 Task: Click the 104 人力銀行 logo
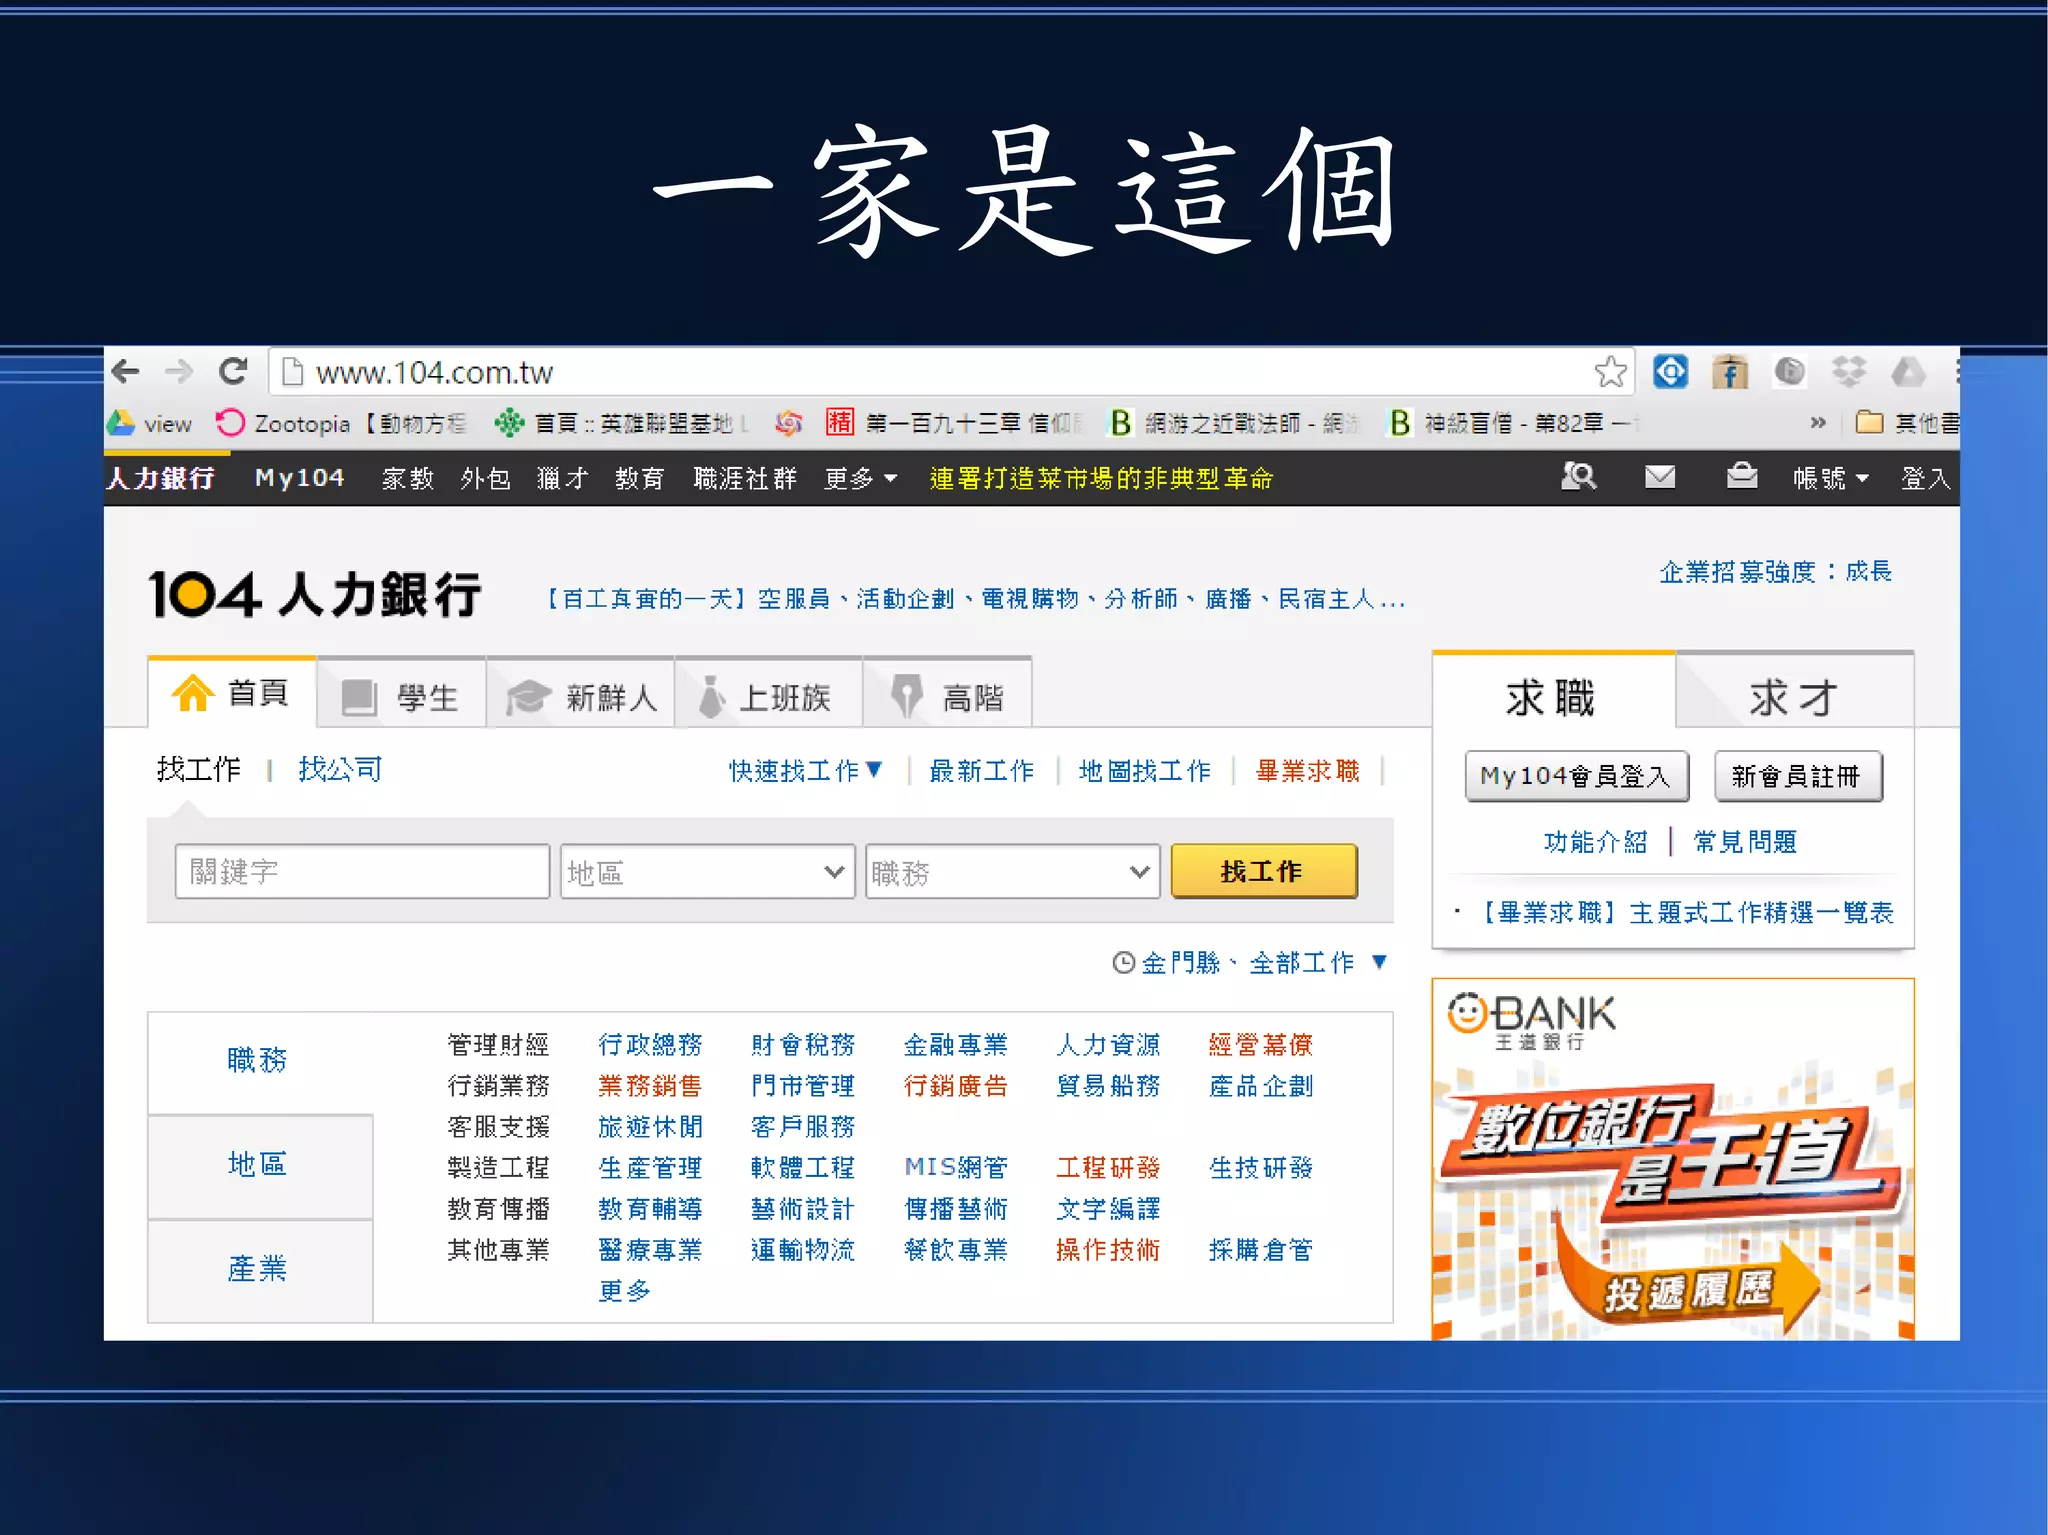(315, 594)
